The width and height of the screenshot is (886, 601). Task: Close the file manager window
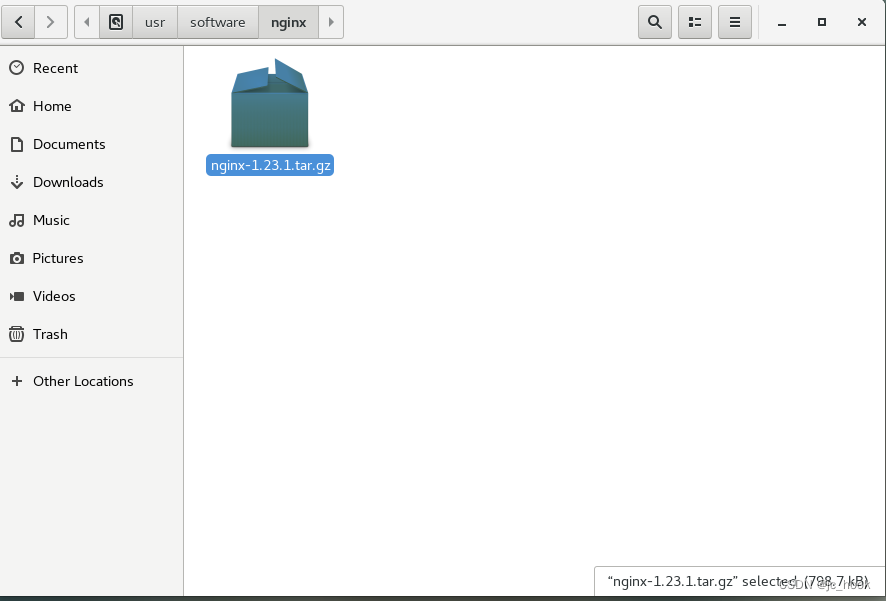(862, 22)
